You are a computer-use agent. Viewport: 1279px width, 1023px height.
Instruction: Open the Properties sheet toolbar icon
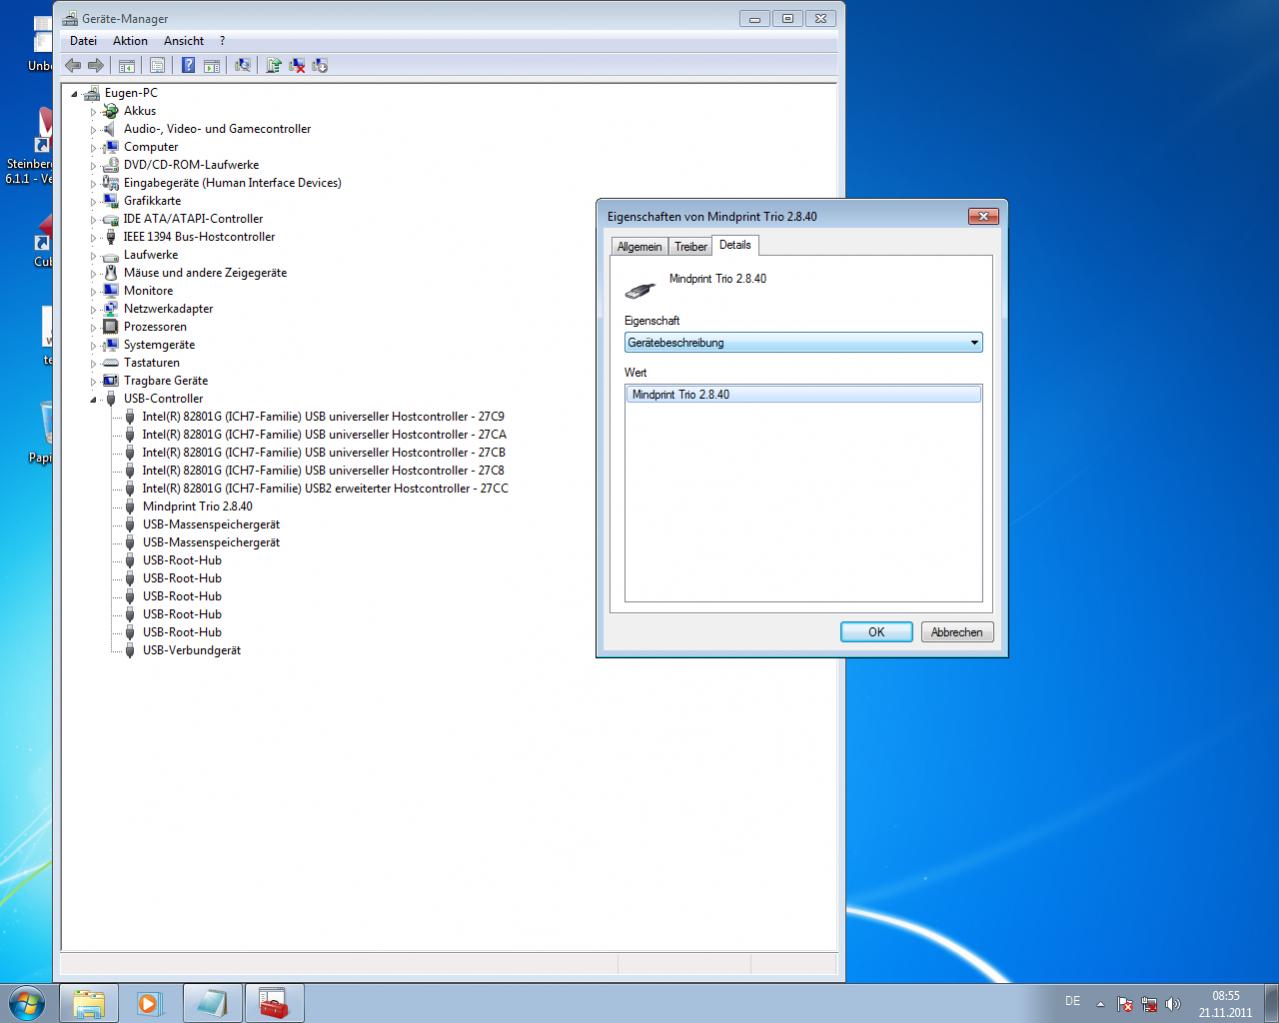(157, 66)
